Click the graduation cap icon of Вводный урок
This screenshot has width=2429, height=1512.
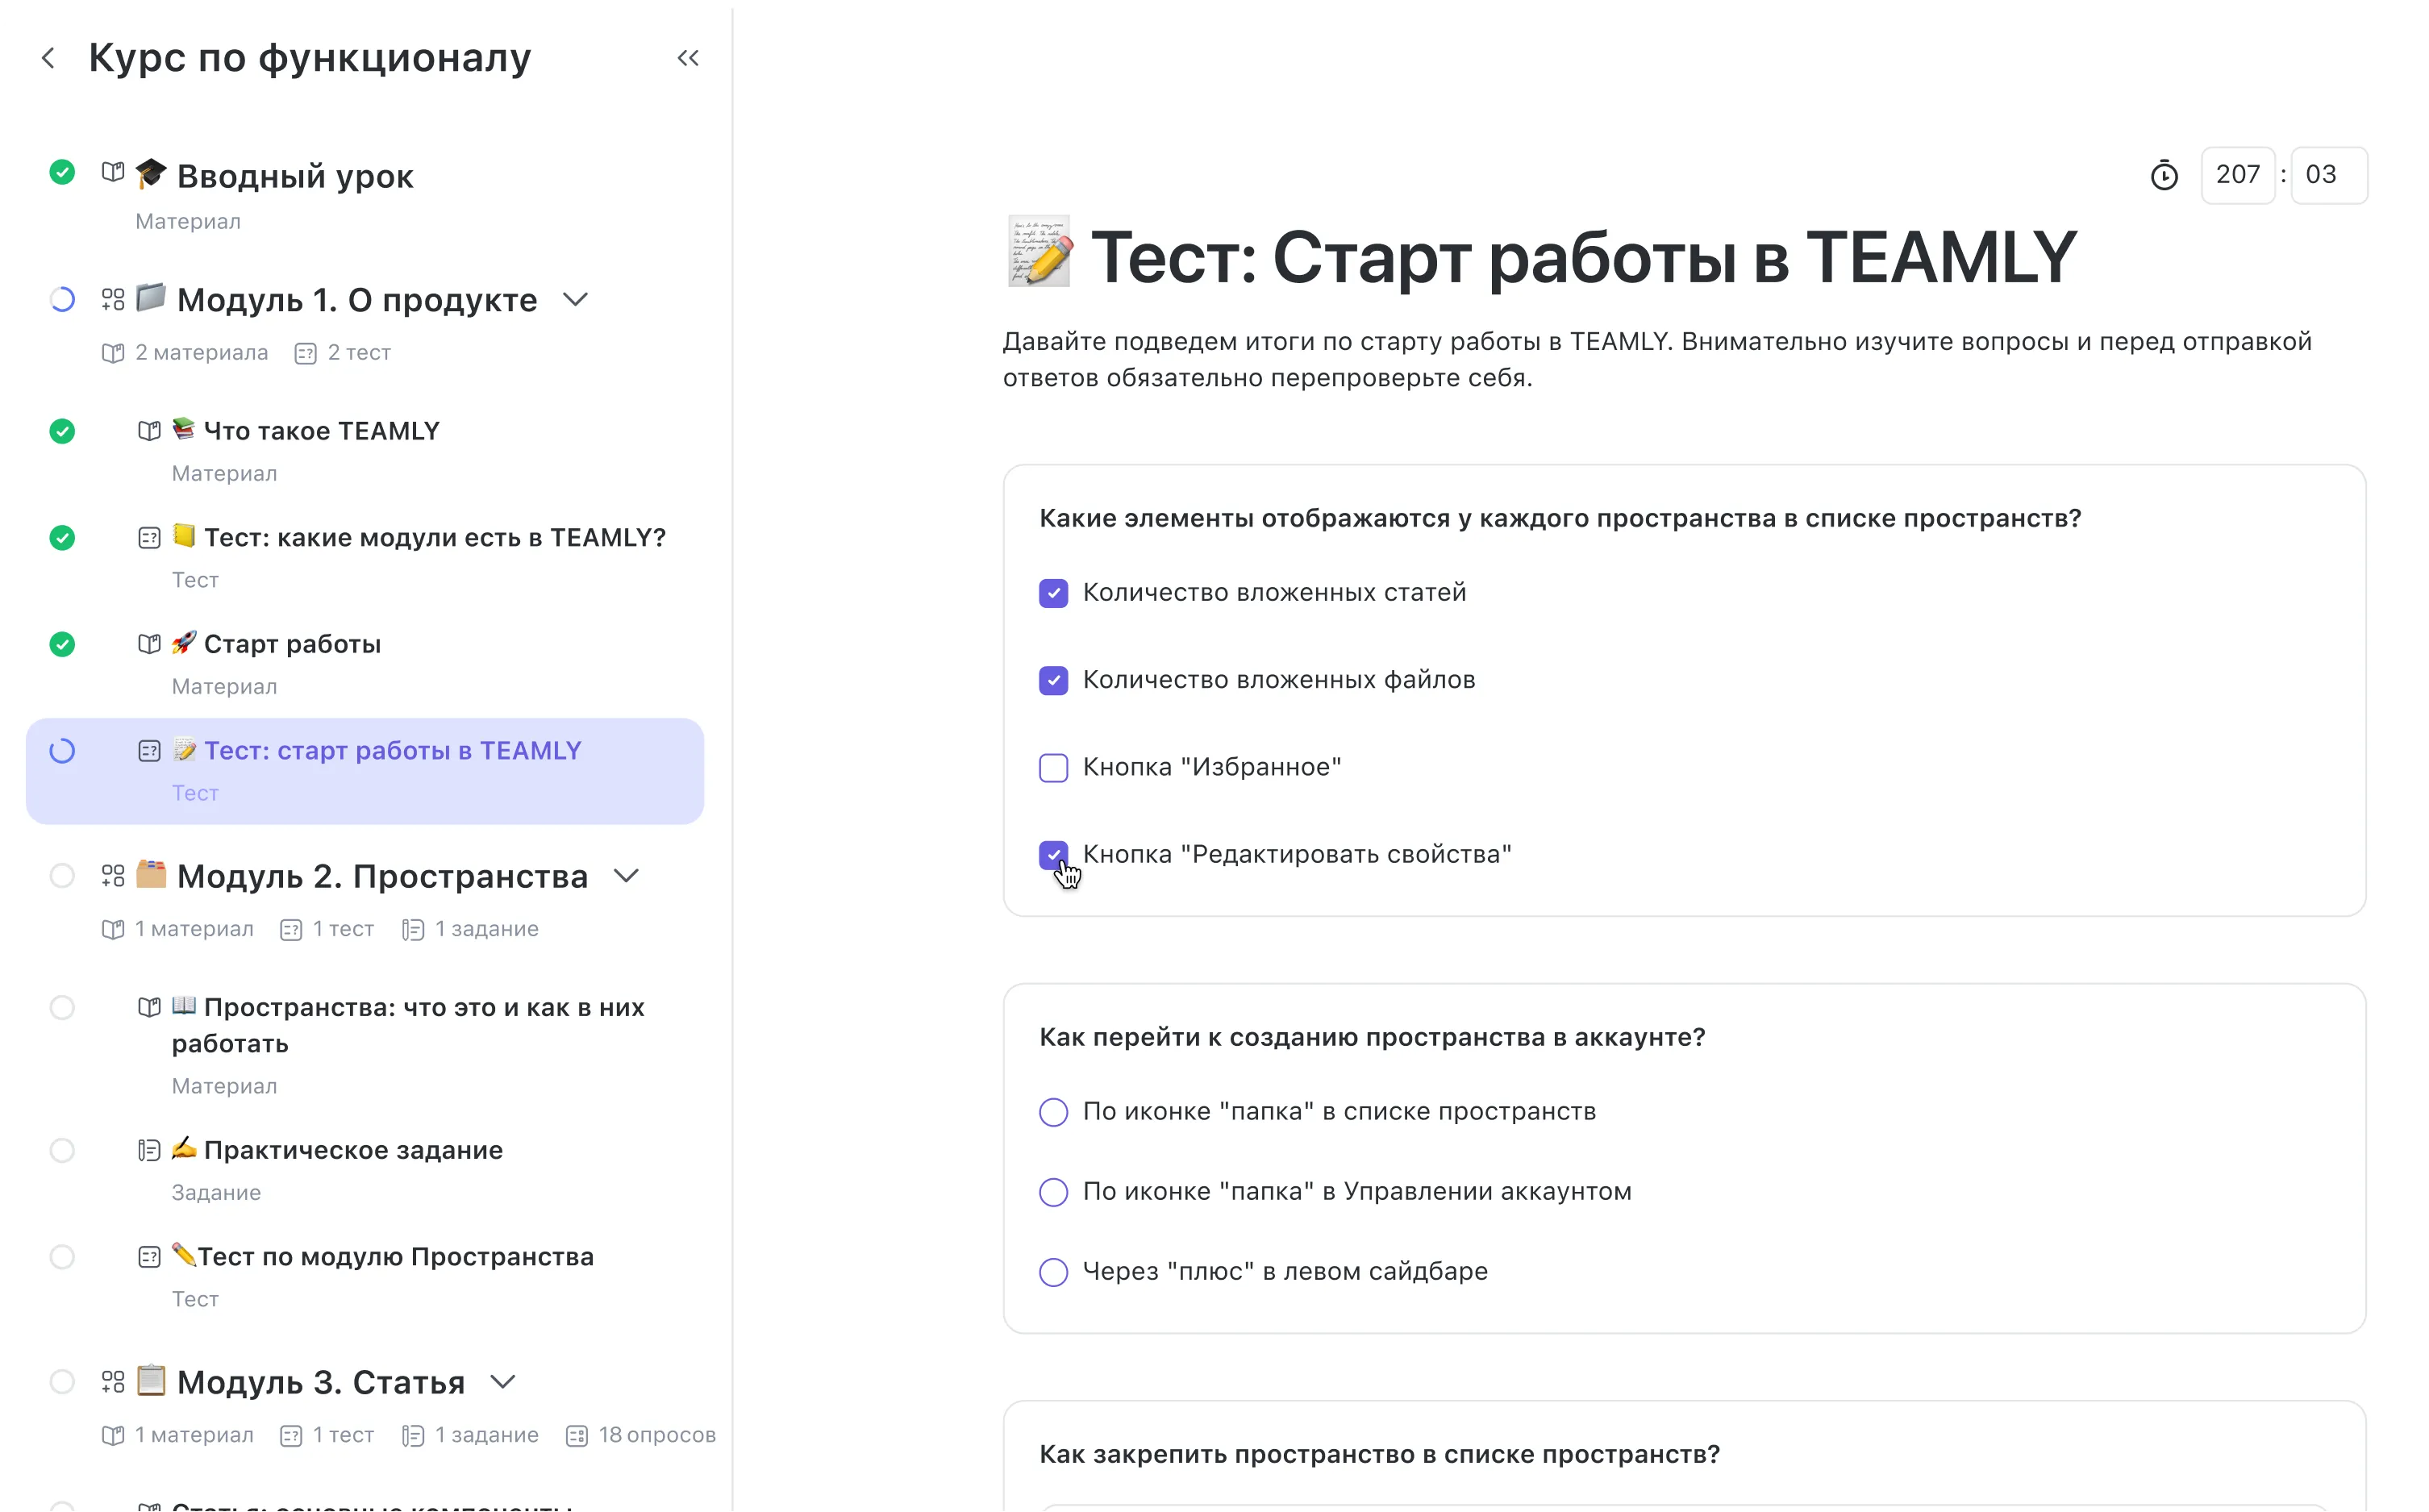[151, 173]
